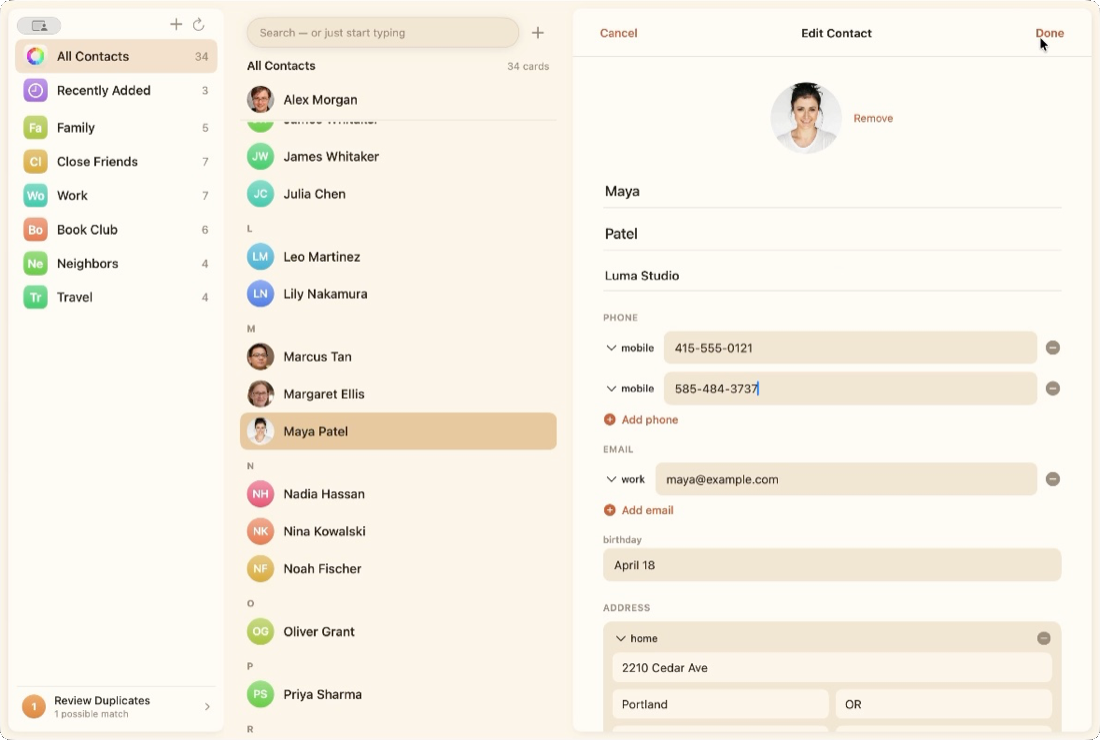
Task: Edit the birthday field April 18
Action: (x=832, y=565)
